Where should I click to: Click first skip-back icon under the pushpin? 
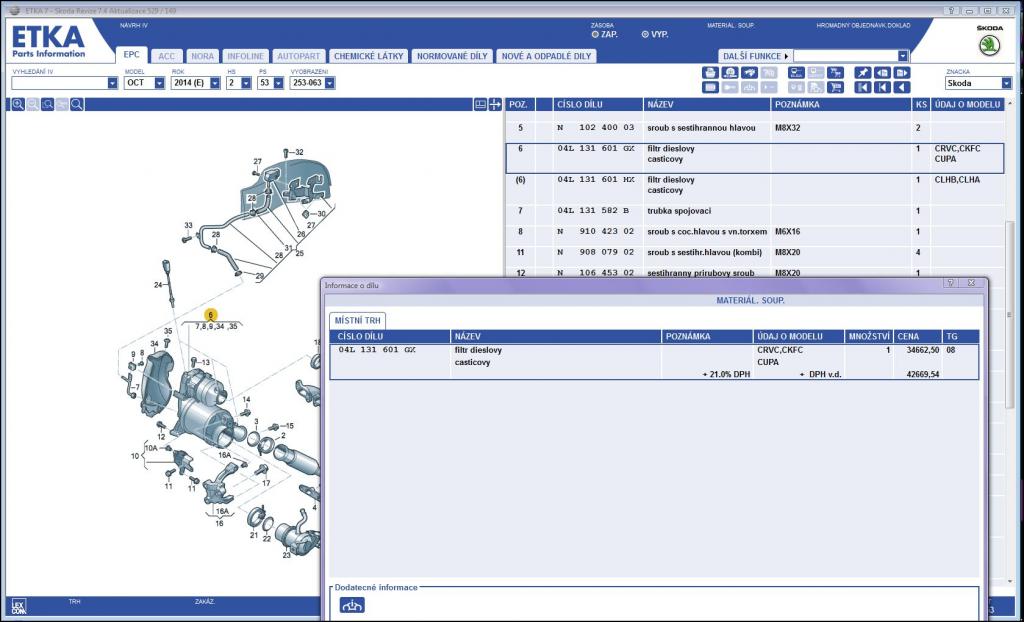863,88
